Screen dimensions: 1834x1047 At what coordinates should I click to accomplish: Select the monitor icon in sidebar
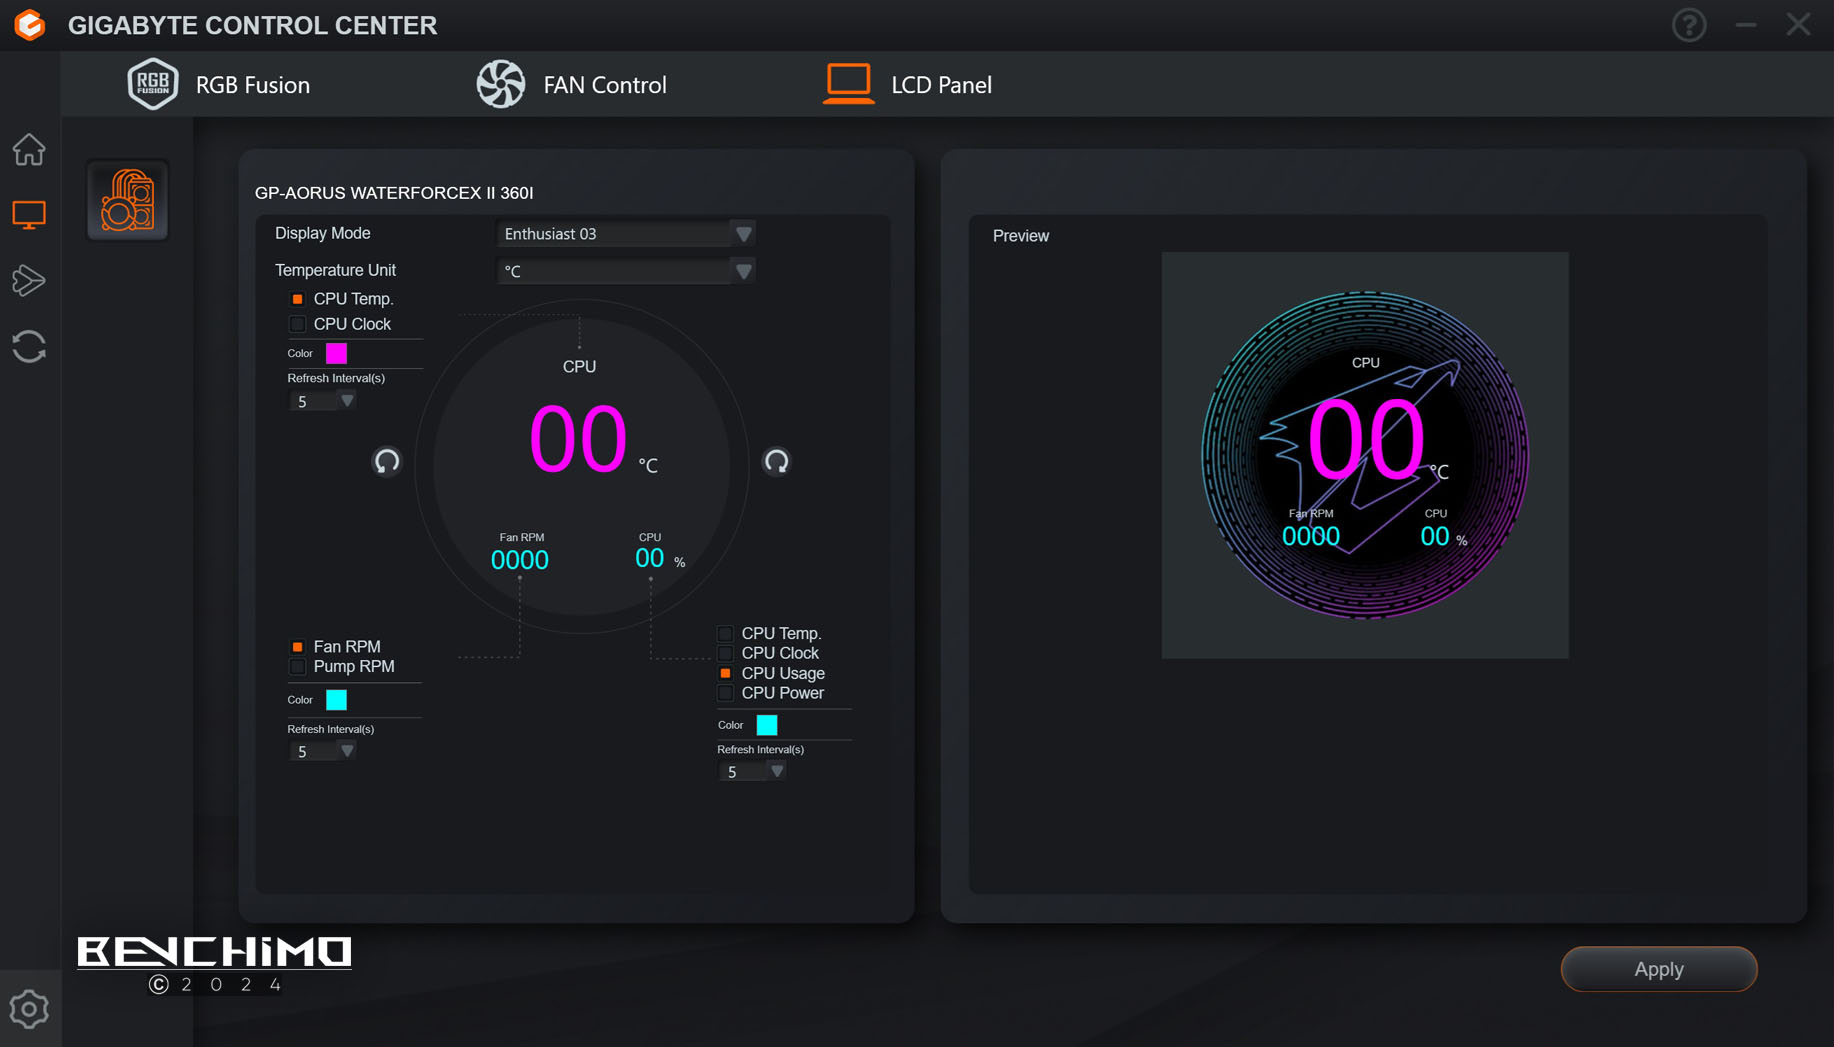click(29, 215)
